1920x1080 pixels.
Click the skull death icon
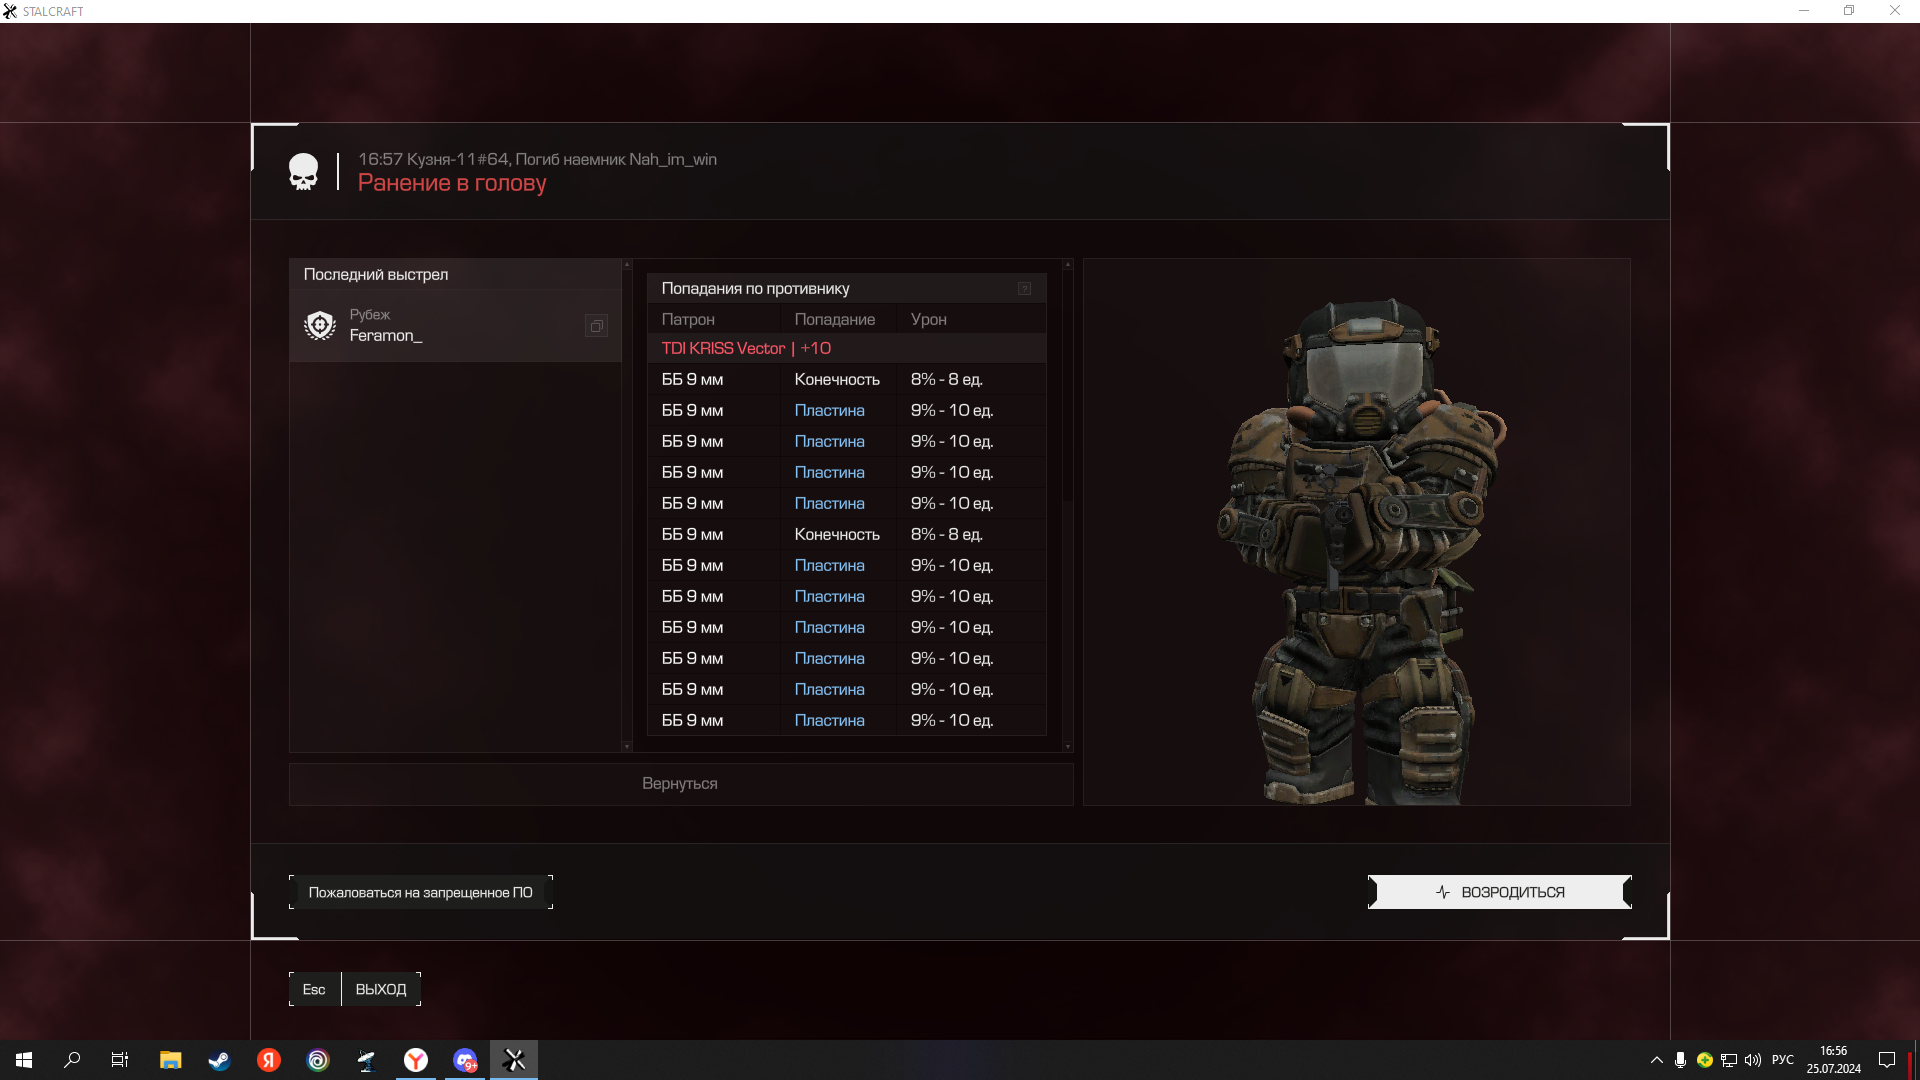(303, 172)
